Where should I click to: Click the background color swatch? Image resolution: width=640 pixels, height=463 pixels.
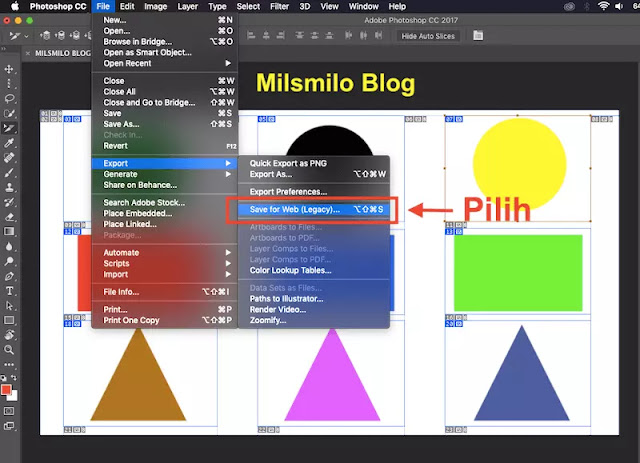[x=13, y=396]
